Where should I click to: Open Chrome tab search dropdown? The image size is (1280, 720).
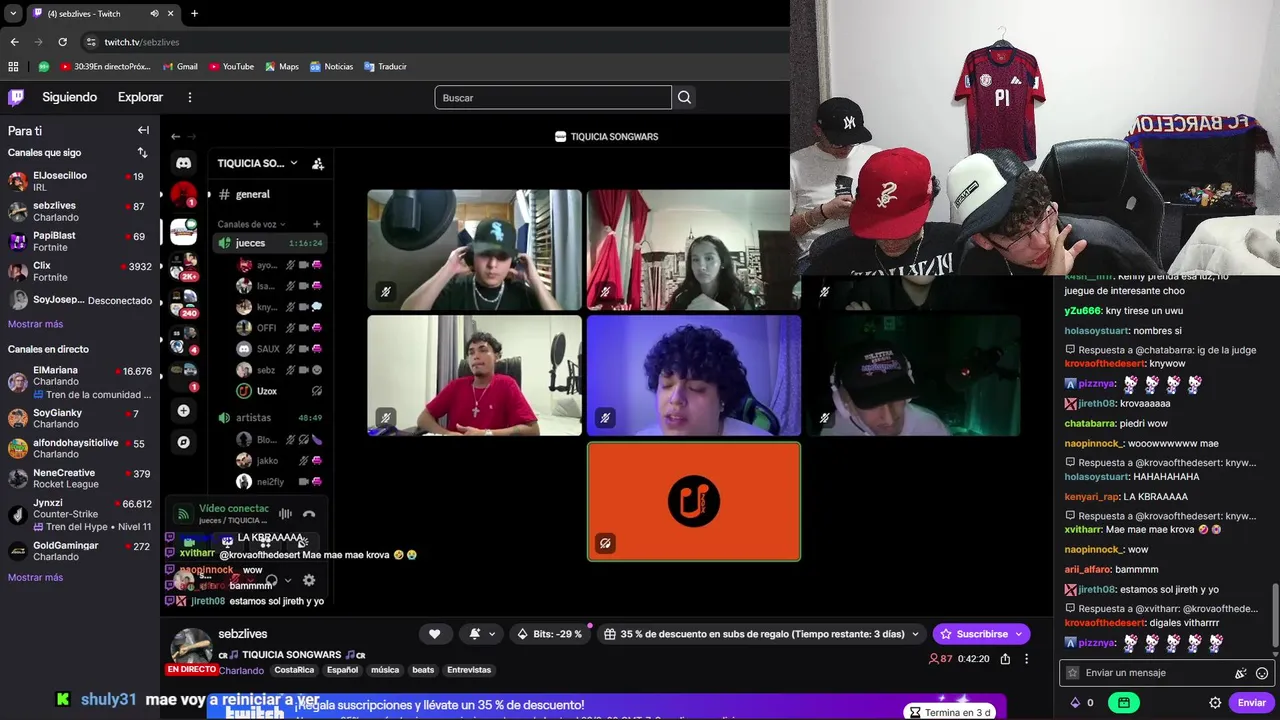(13, 14)
